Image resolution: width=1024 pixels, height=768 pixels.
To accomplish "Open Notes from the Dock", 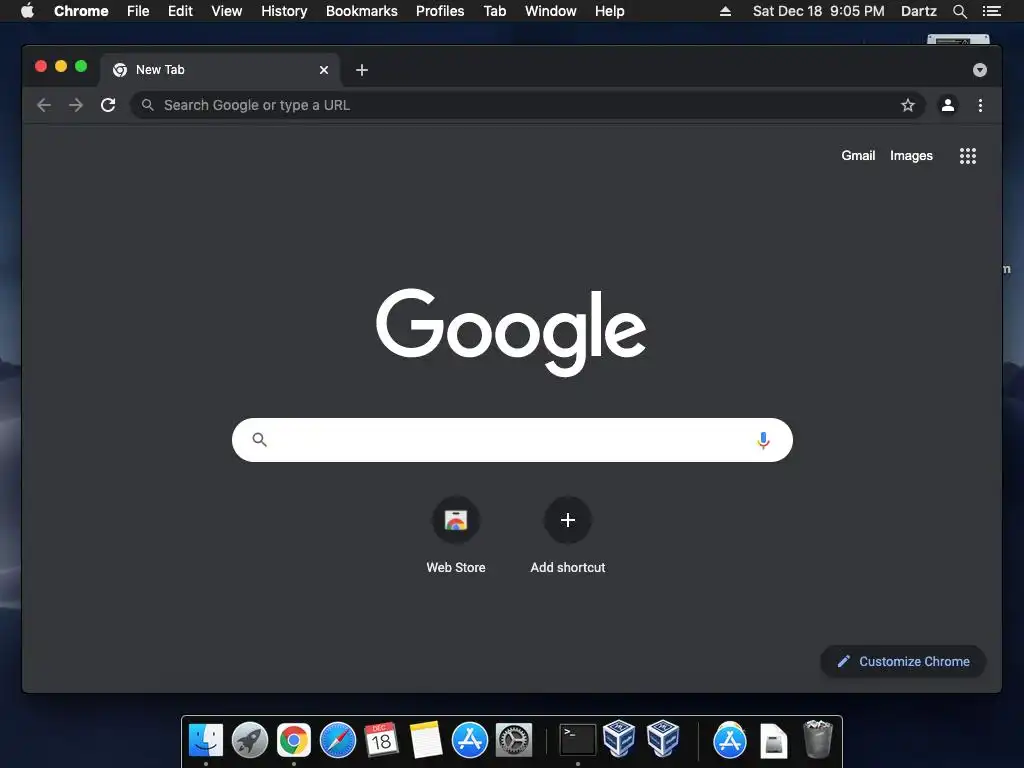I will tap(426, 740).
